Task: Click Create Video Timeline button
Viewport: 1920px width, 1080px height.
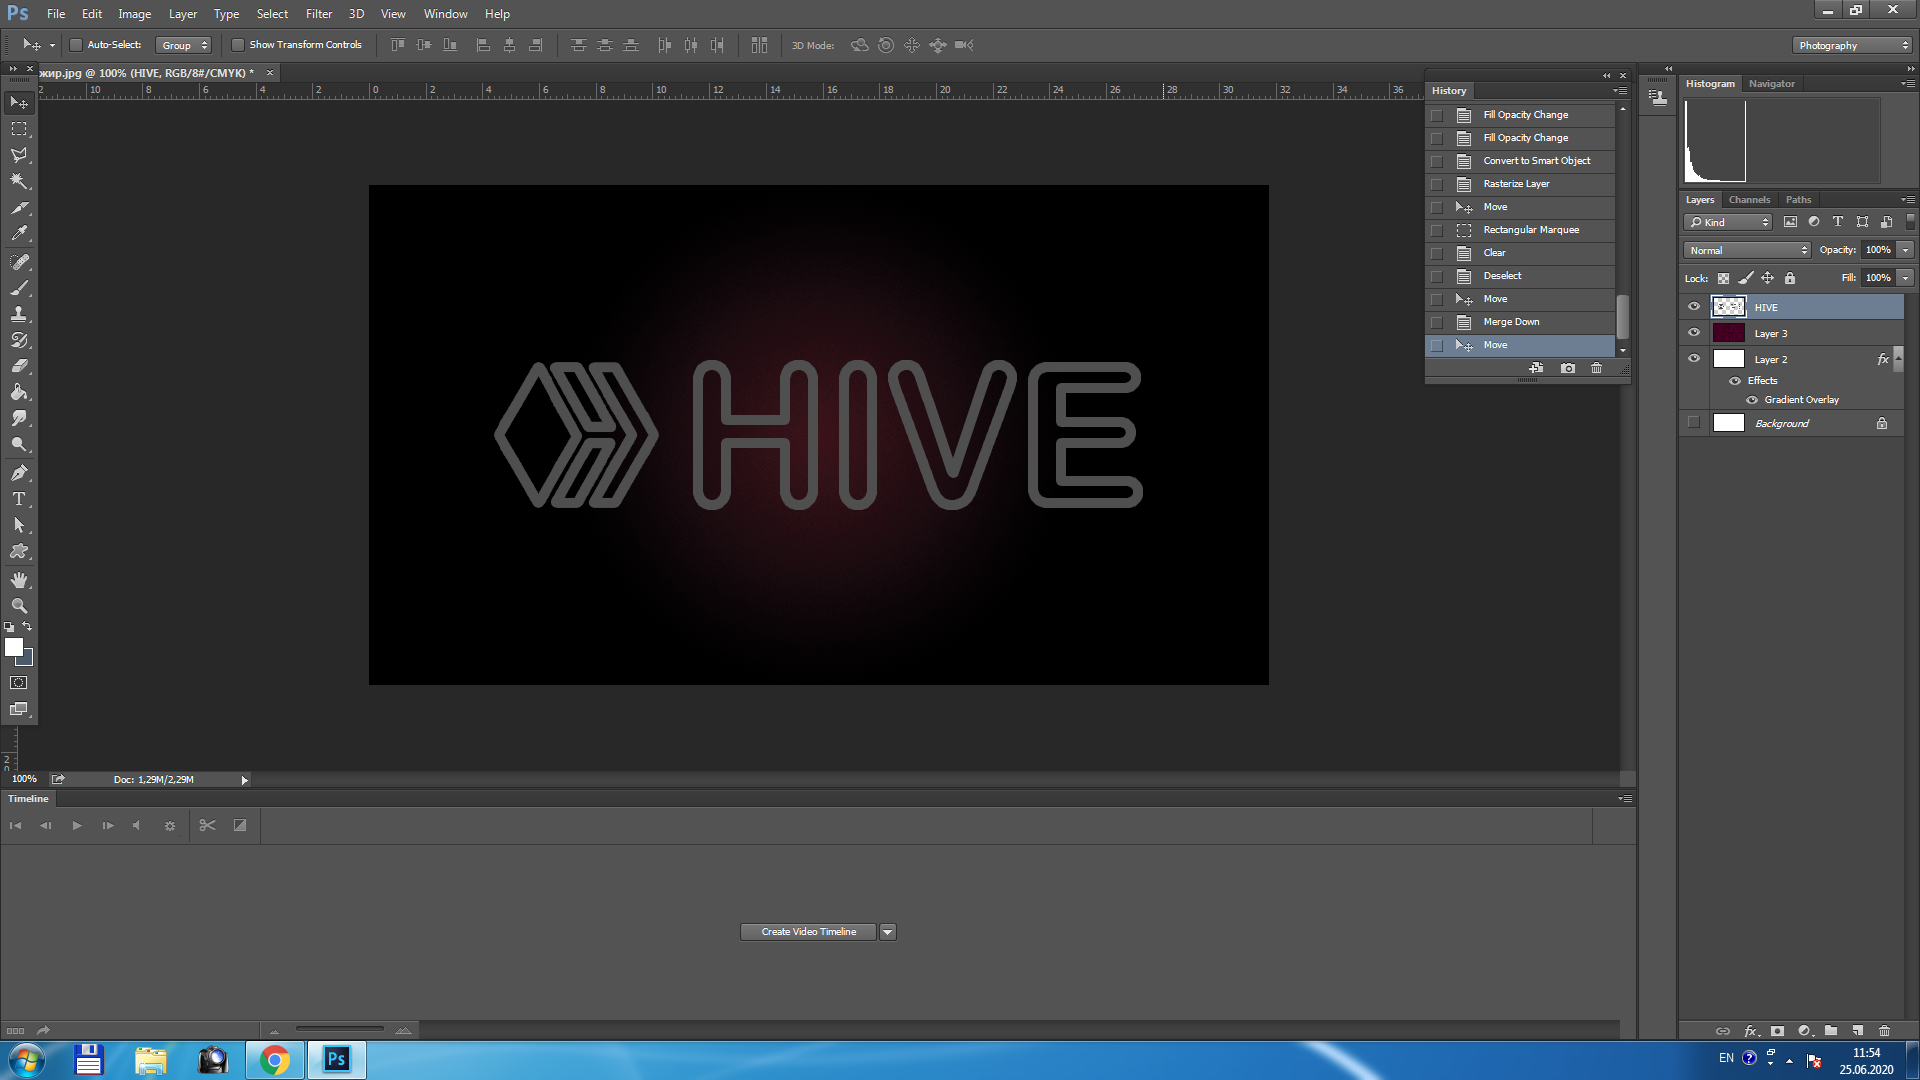Action: pyautogui.click(x=808, y=932)
